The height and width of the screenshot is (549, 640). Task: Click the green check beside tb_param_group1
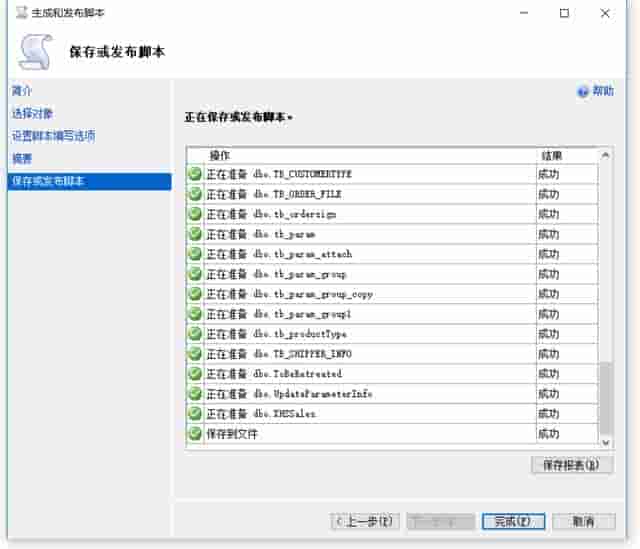(x=195, y=314)
